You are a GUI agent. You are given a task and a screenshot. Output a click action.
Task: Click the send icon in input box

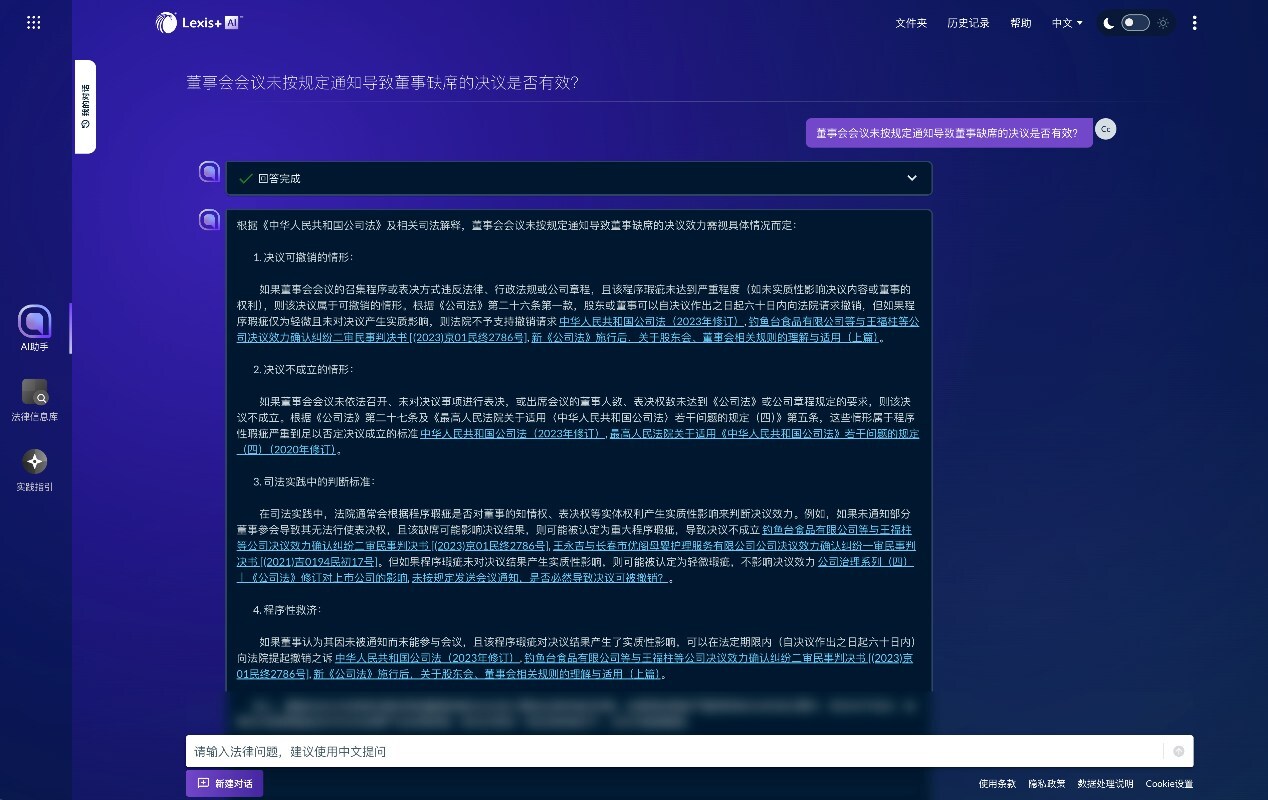1178,751
